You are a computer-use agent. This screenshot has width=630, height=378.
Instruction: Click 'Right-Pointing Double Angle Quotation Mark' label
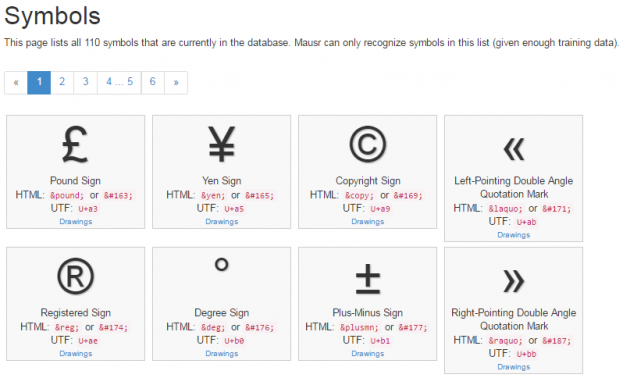click(513, 319)
